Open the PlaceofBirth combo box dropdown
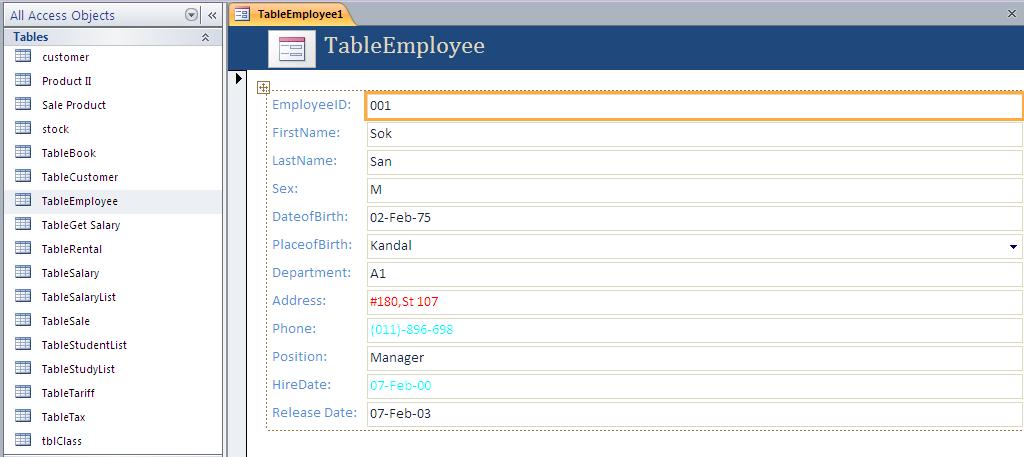 click(1014, 246)
